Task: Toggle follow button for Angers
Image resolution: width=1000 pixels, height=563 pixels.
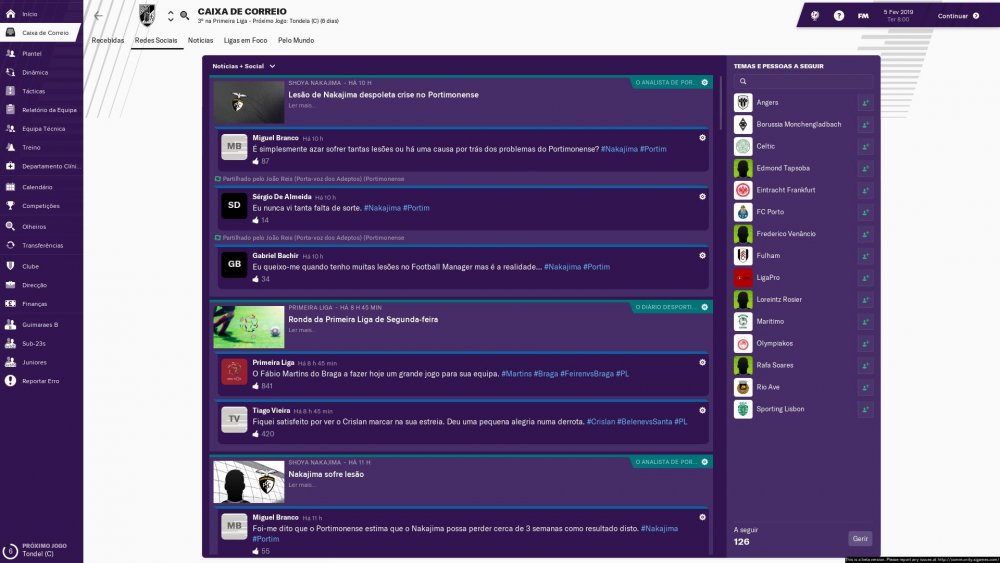Action: click(865, 103)
